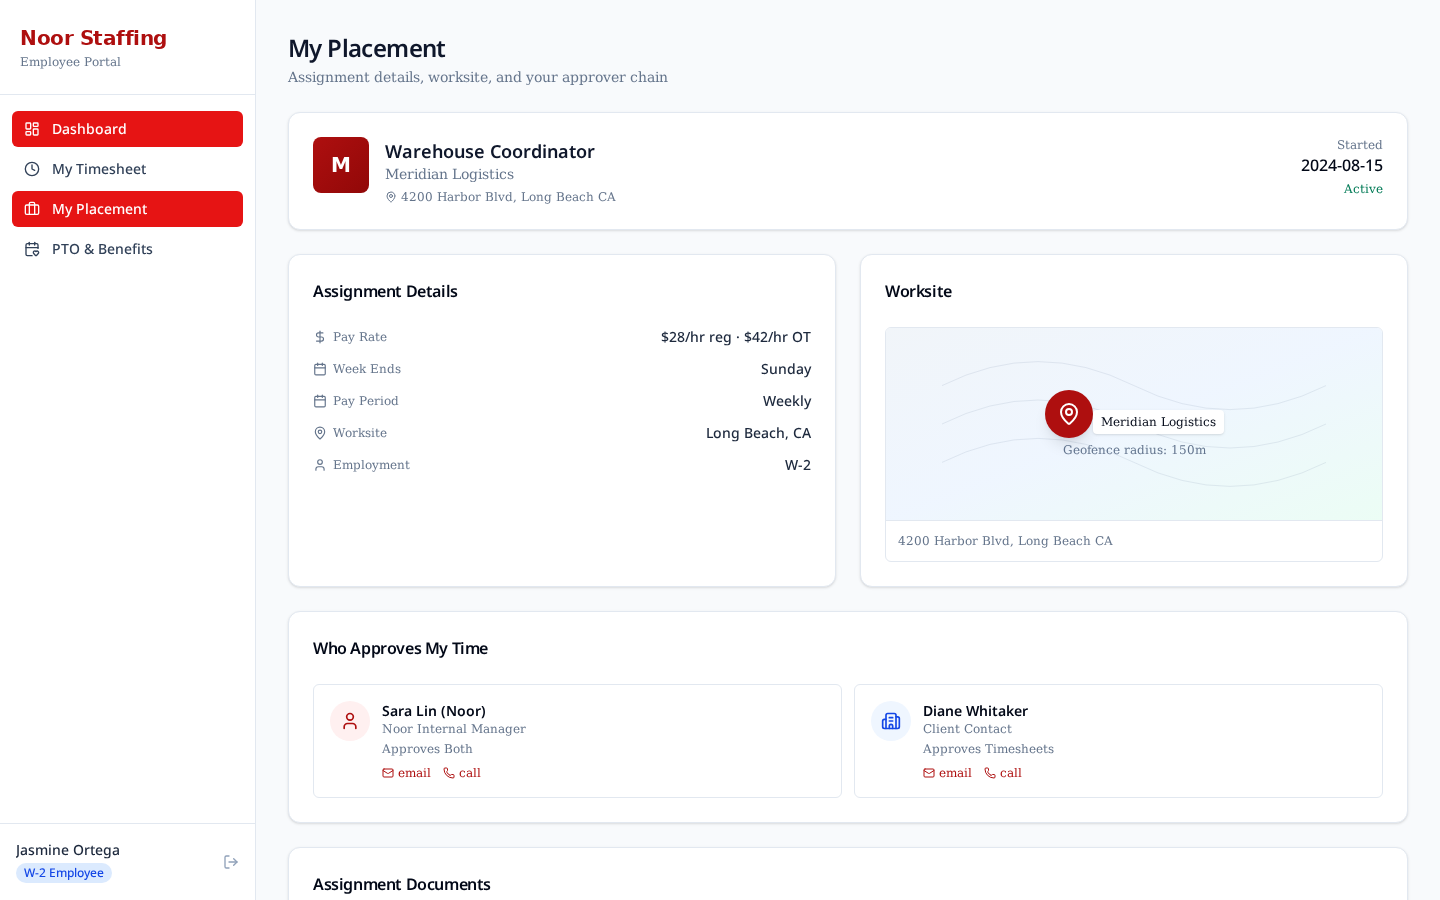Click the calendar icon beside Week Ends
The image size is (1440, 900).
(x=320, y=369)
